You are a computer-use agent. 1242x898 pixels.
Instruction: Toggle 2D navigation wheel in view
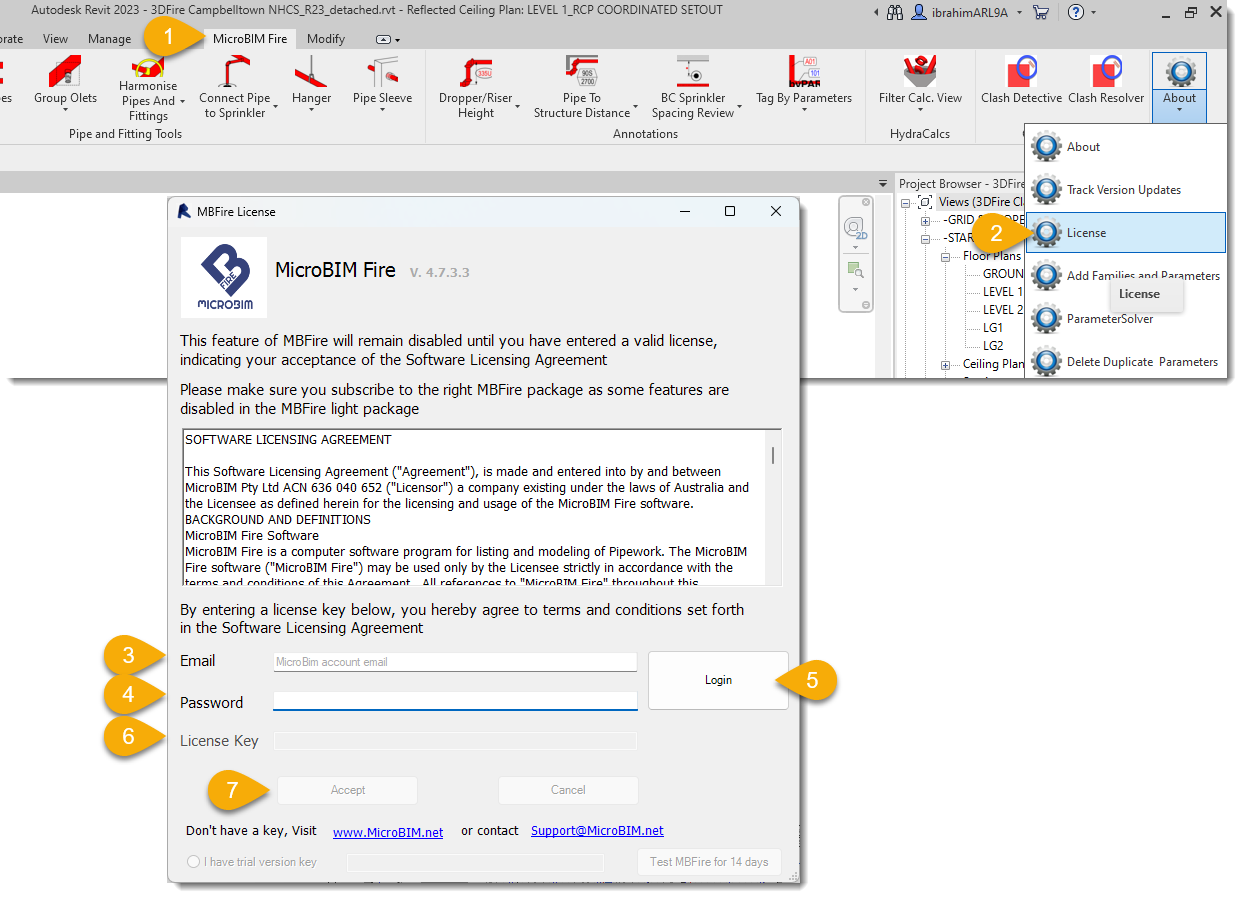point(854,229)
